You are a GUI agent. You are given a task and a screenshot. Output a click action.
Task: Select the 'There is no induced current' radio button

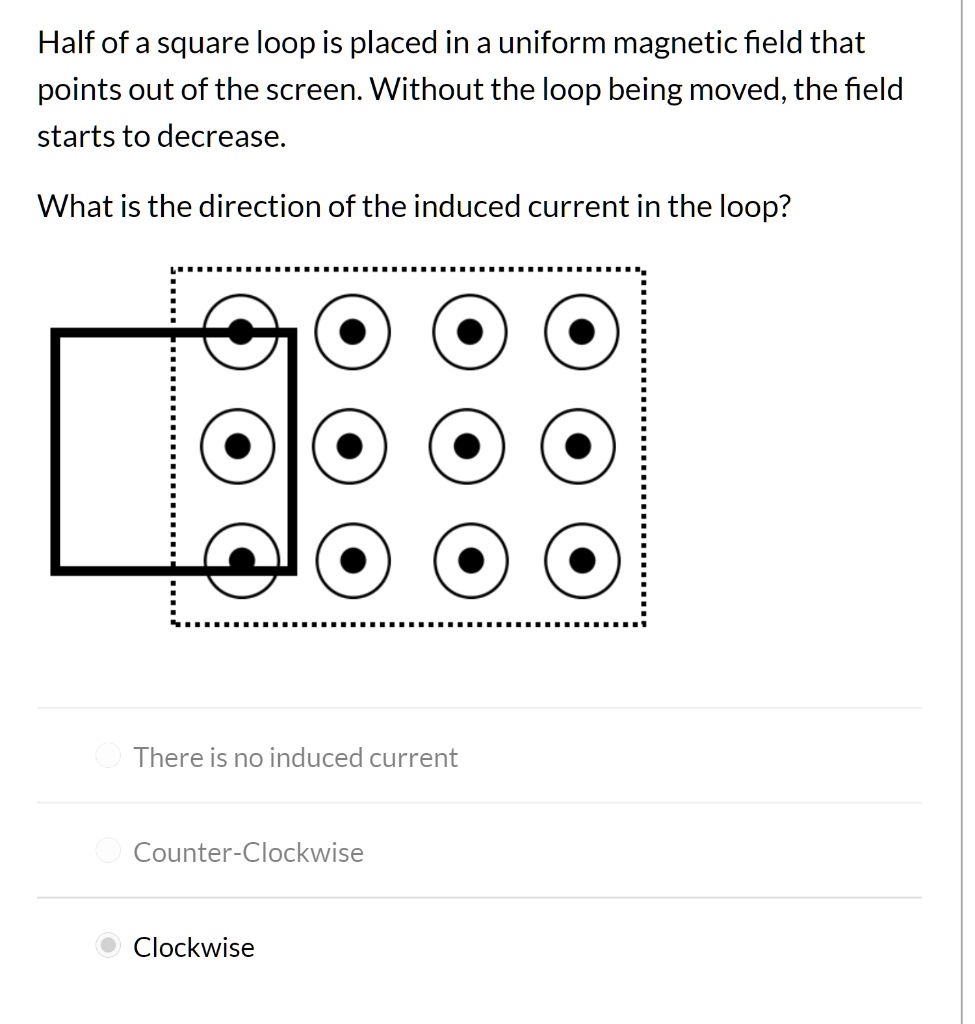point(107,756)
